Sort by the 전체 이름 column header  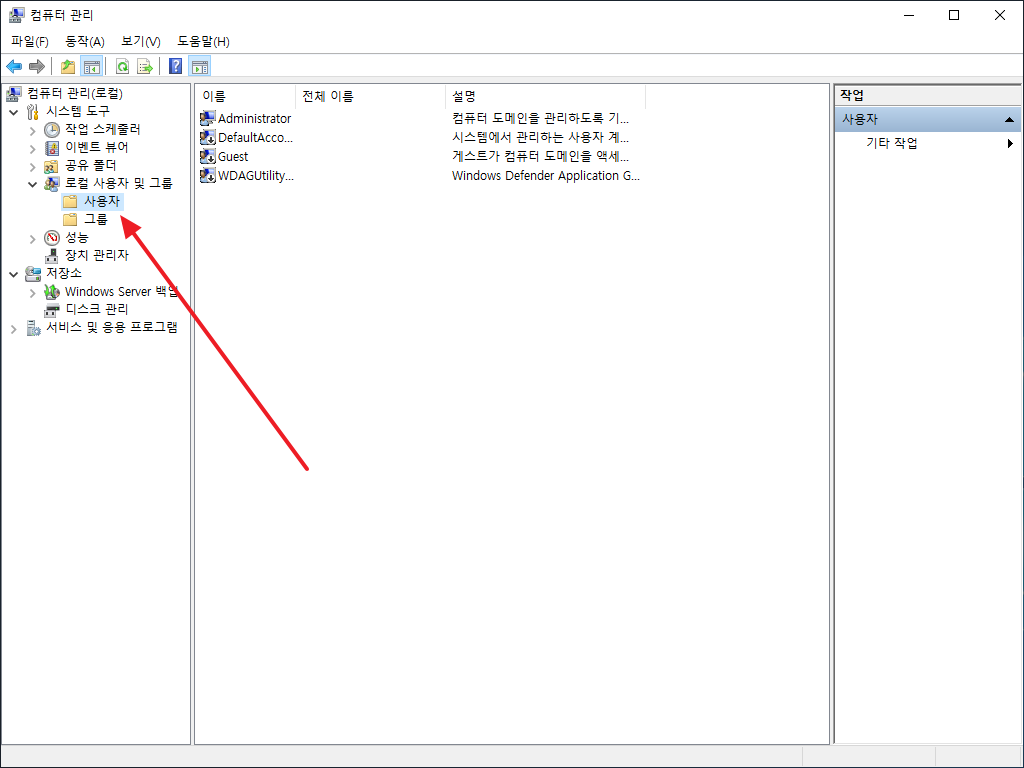pos(370,96)
